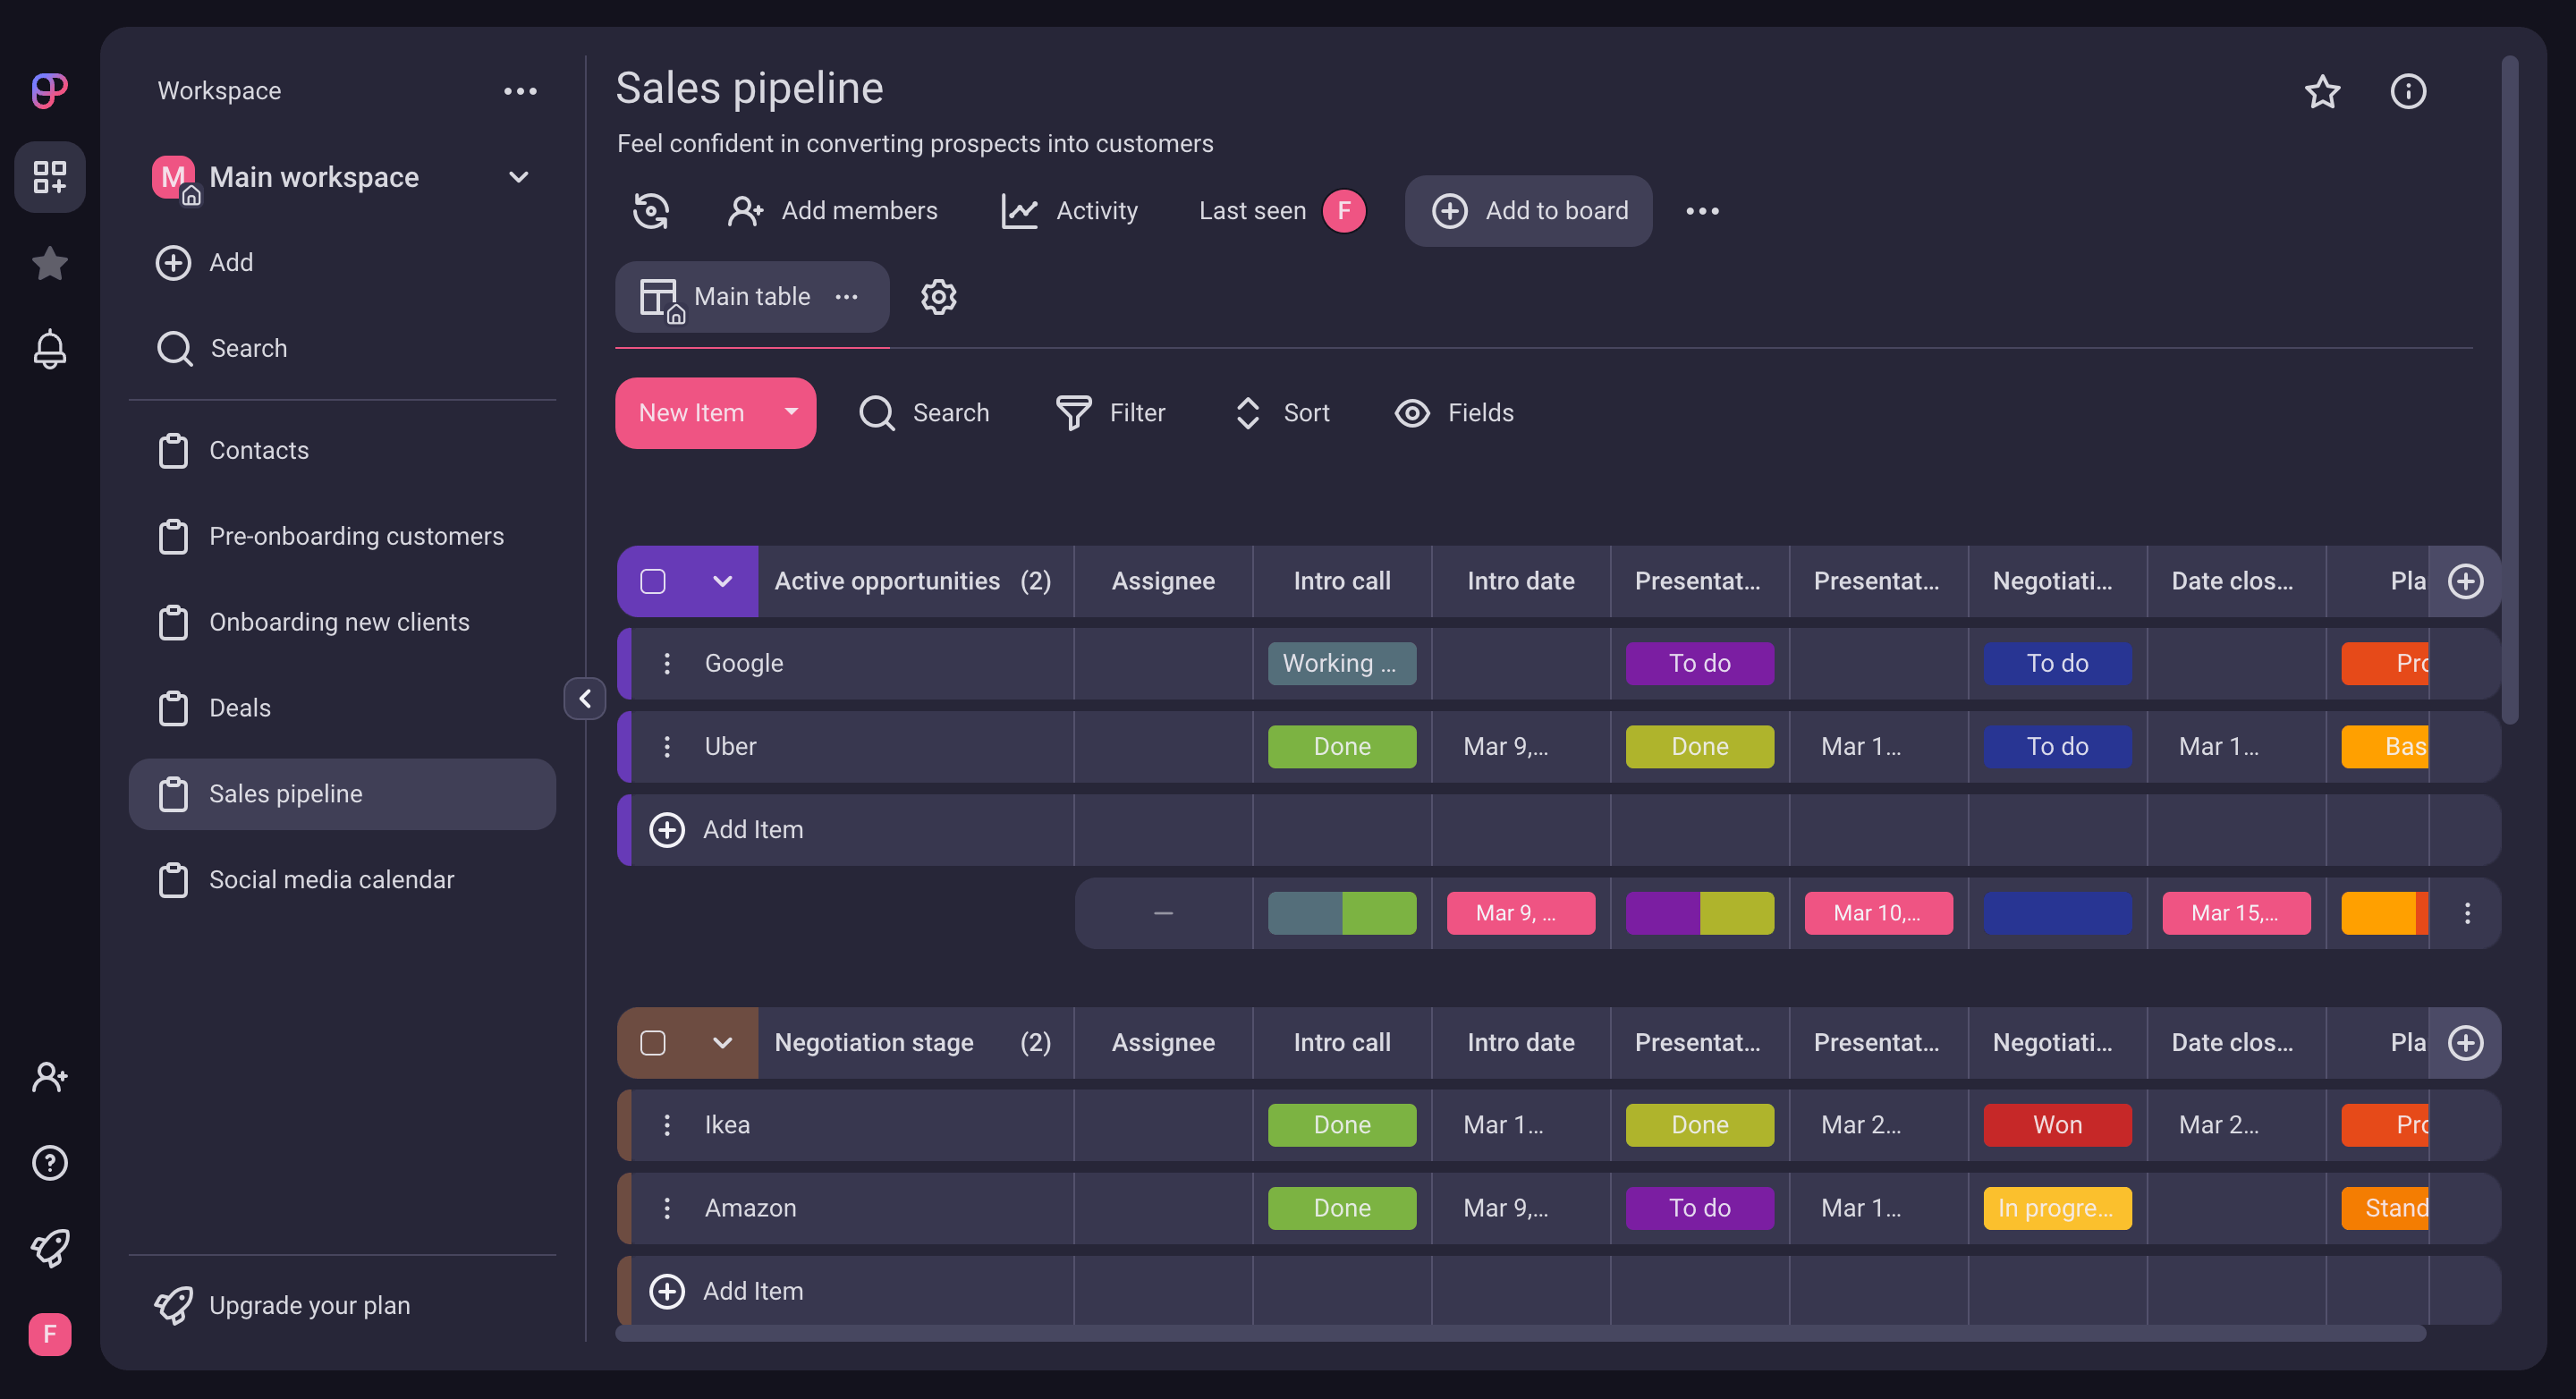The image size is (2576, 1399).
Task: Click the automations refresh icon
Action: (x=651, y=211)
